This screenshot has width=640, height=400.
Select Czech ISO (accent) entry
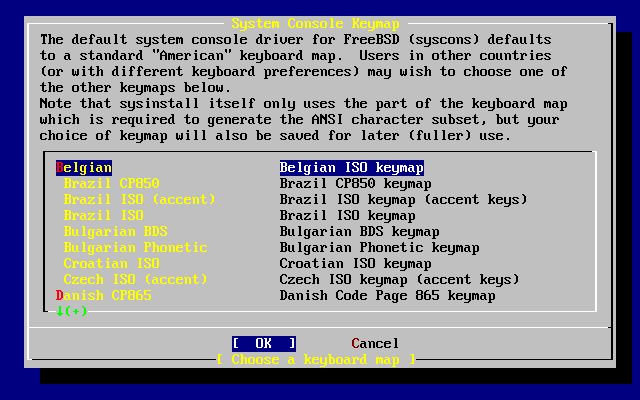point(136,280)
